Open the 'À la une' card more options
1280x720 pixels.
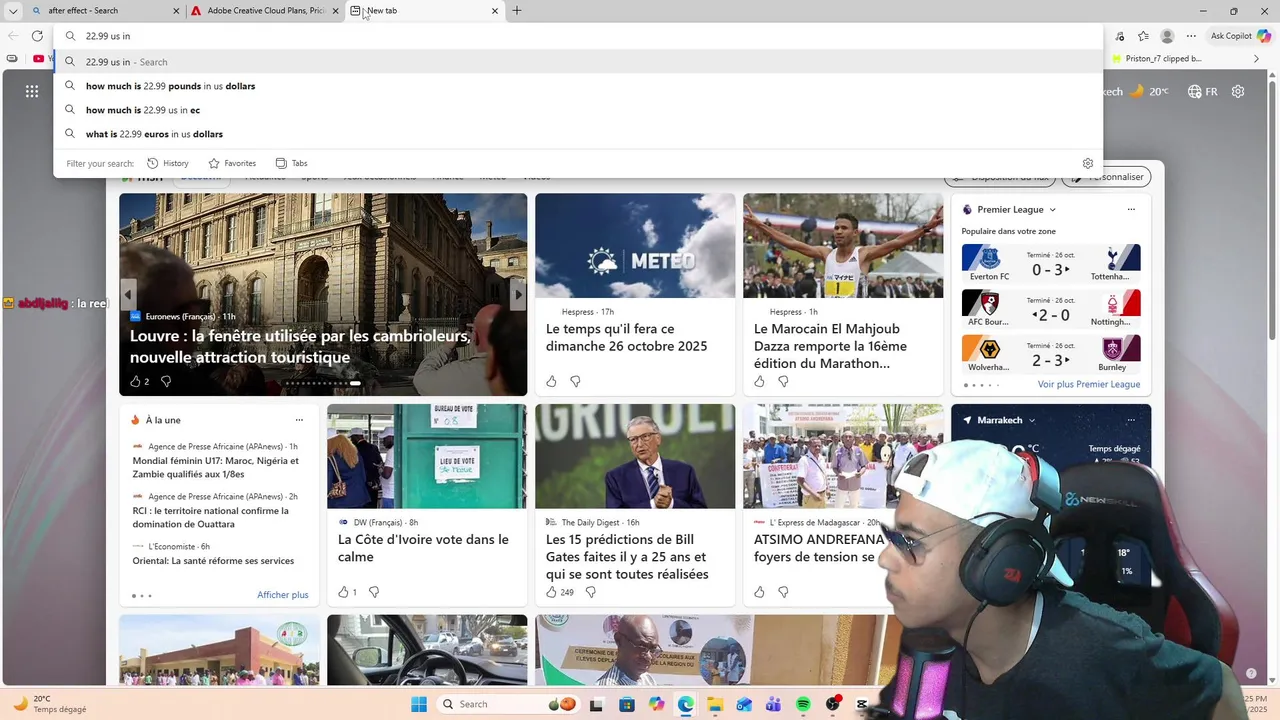[x=299, y=420]
